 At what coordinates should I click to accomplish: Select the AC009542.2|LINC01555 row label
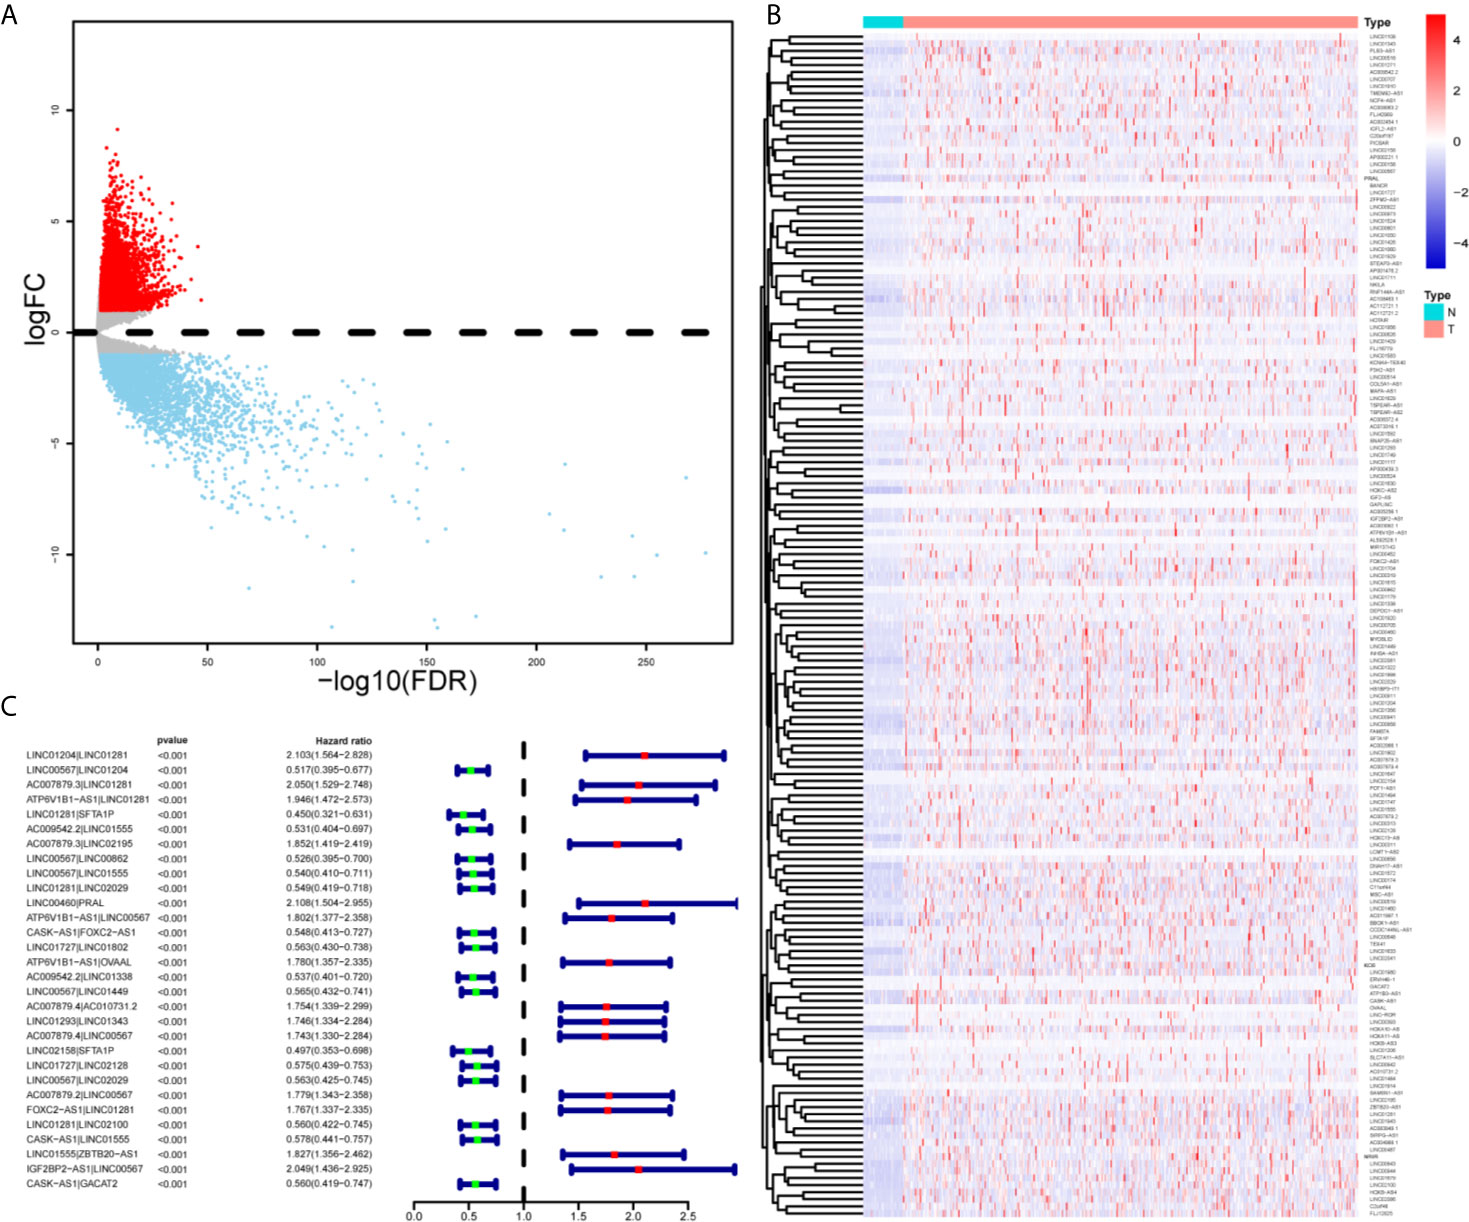79,829
